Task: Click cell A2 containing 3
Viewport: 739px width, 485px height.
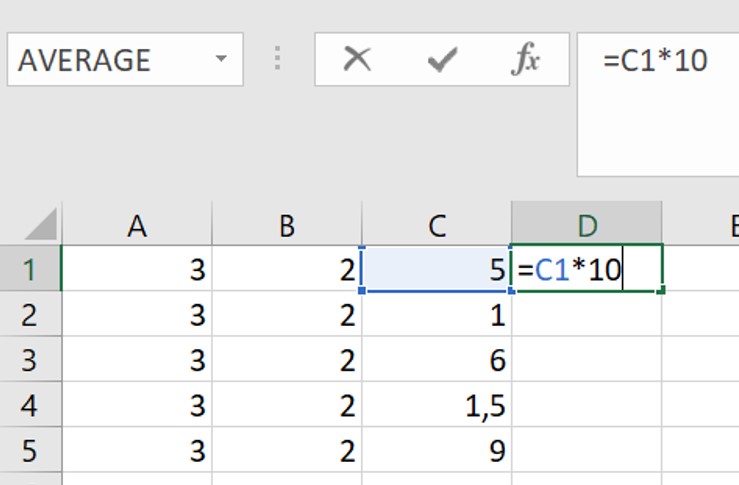Action: point(137,314)
